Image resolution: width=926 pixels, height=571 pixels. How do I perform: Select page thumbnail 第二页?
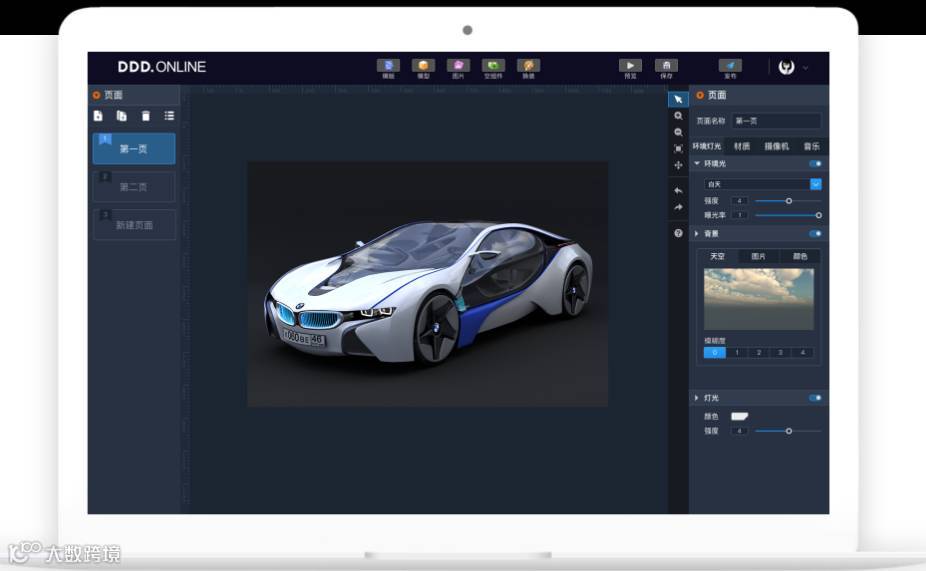pos(134,187)
